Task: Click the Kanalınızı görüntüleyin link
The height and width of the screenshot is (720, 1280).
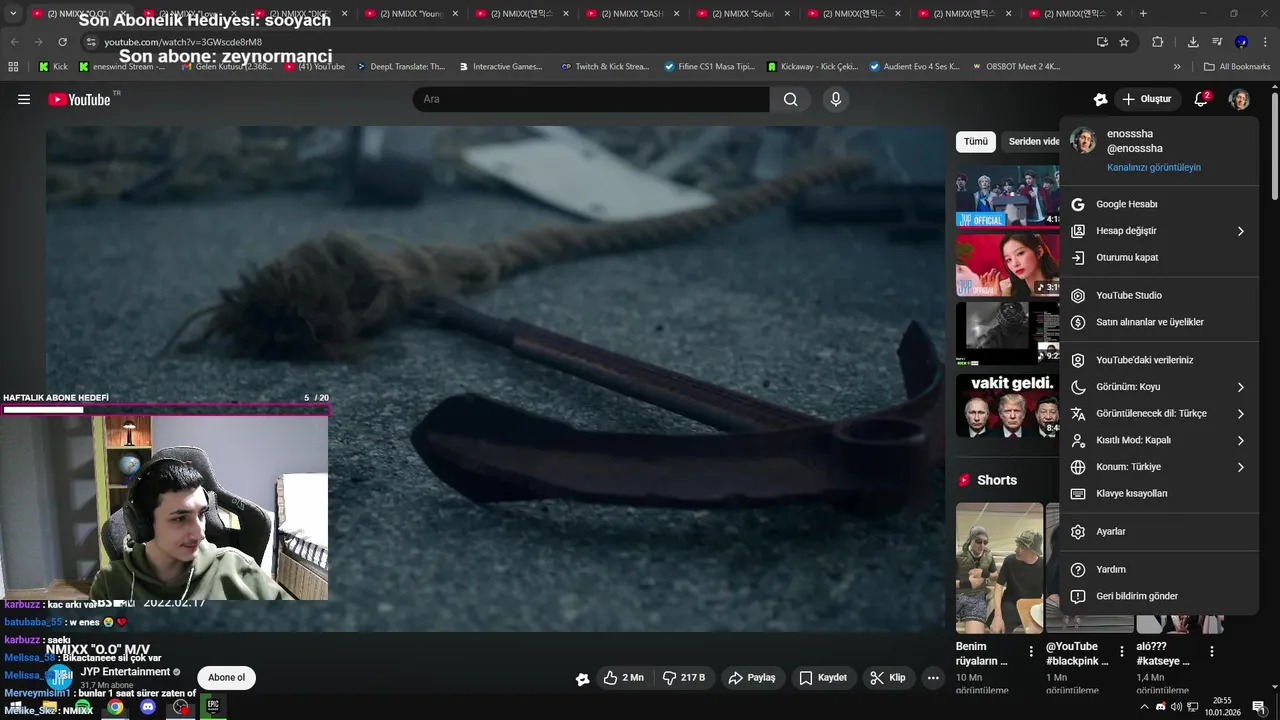Action: pos(1154,167)
